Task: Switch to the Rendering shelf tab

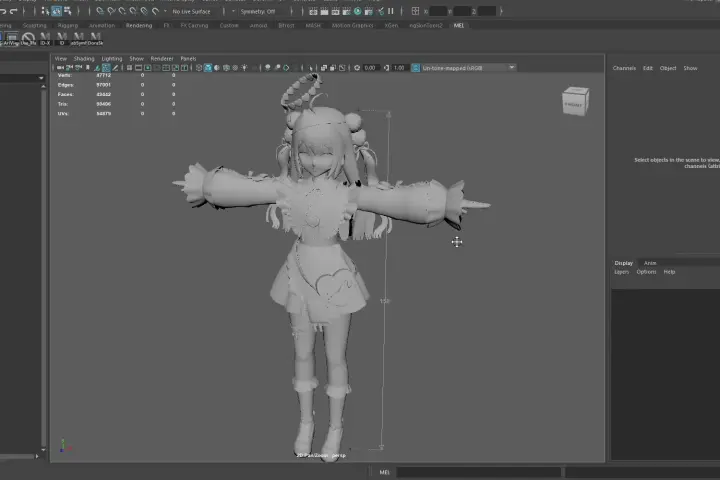Action: point(139,25)
